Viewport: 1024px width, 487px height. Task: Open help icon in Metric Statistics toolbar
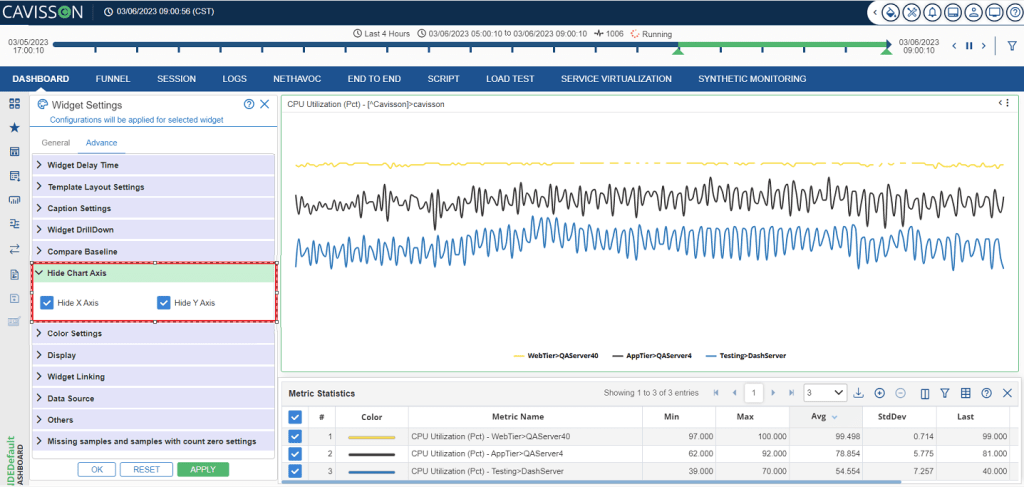click(x=987, y=393)
